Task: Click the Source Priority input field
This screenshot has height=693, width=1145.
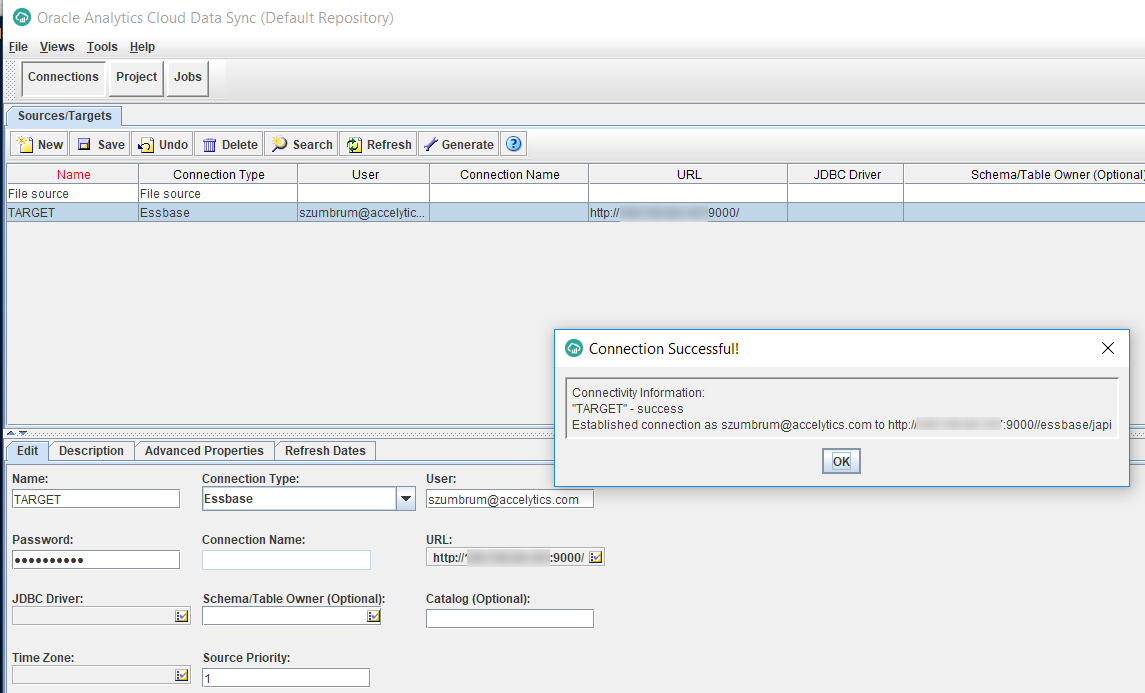Action: click(285, 678)
